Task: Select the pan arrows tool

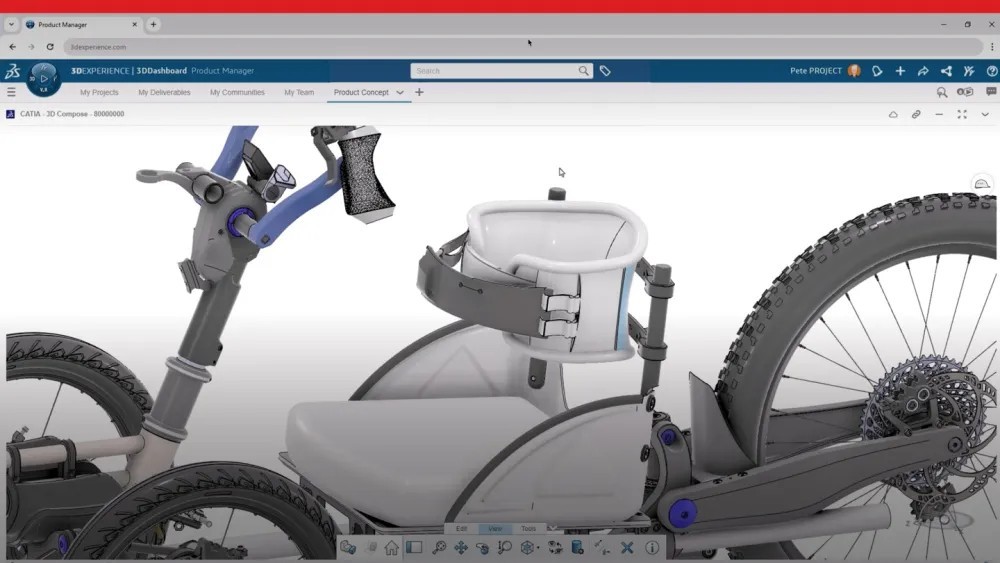Action: pos(461,548)
